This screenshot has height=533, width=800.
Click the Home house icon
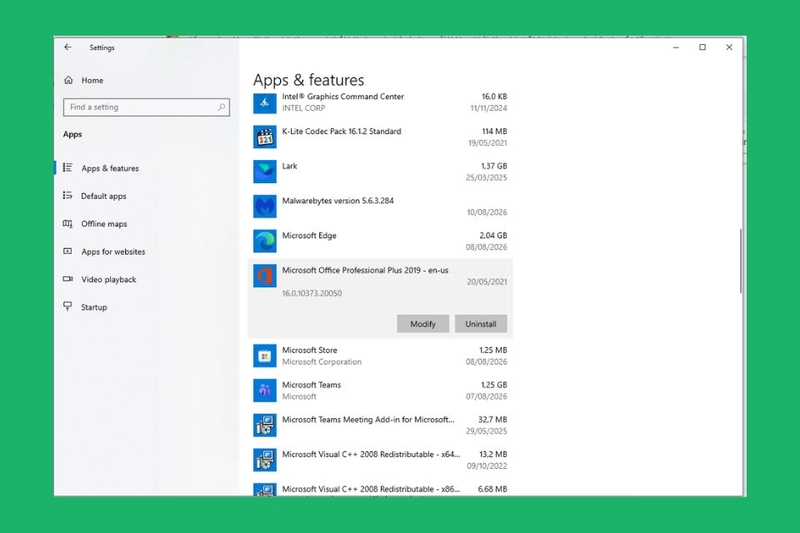[x=68, y=80]
